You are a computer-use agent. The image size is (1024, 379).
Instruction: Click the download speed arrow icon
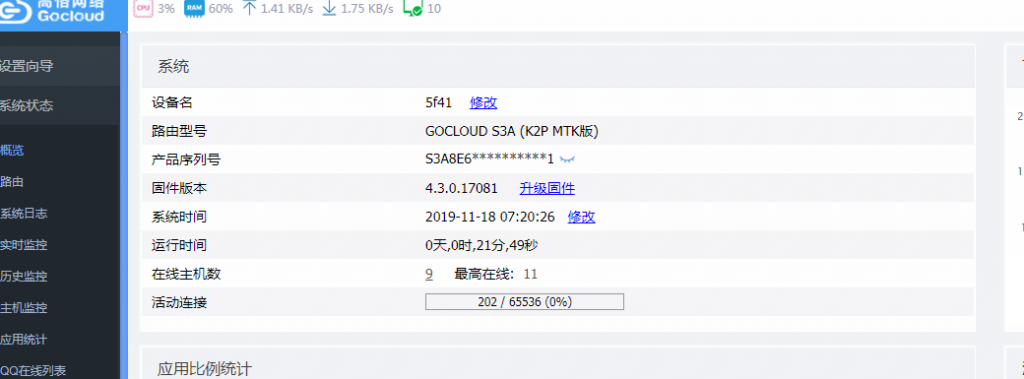tap(330, 8)
